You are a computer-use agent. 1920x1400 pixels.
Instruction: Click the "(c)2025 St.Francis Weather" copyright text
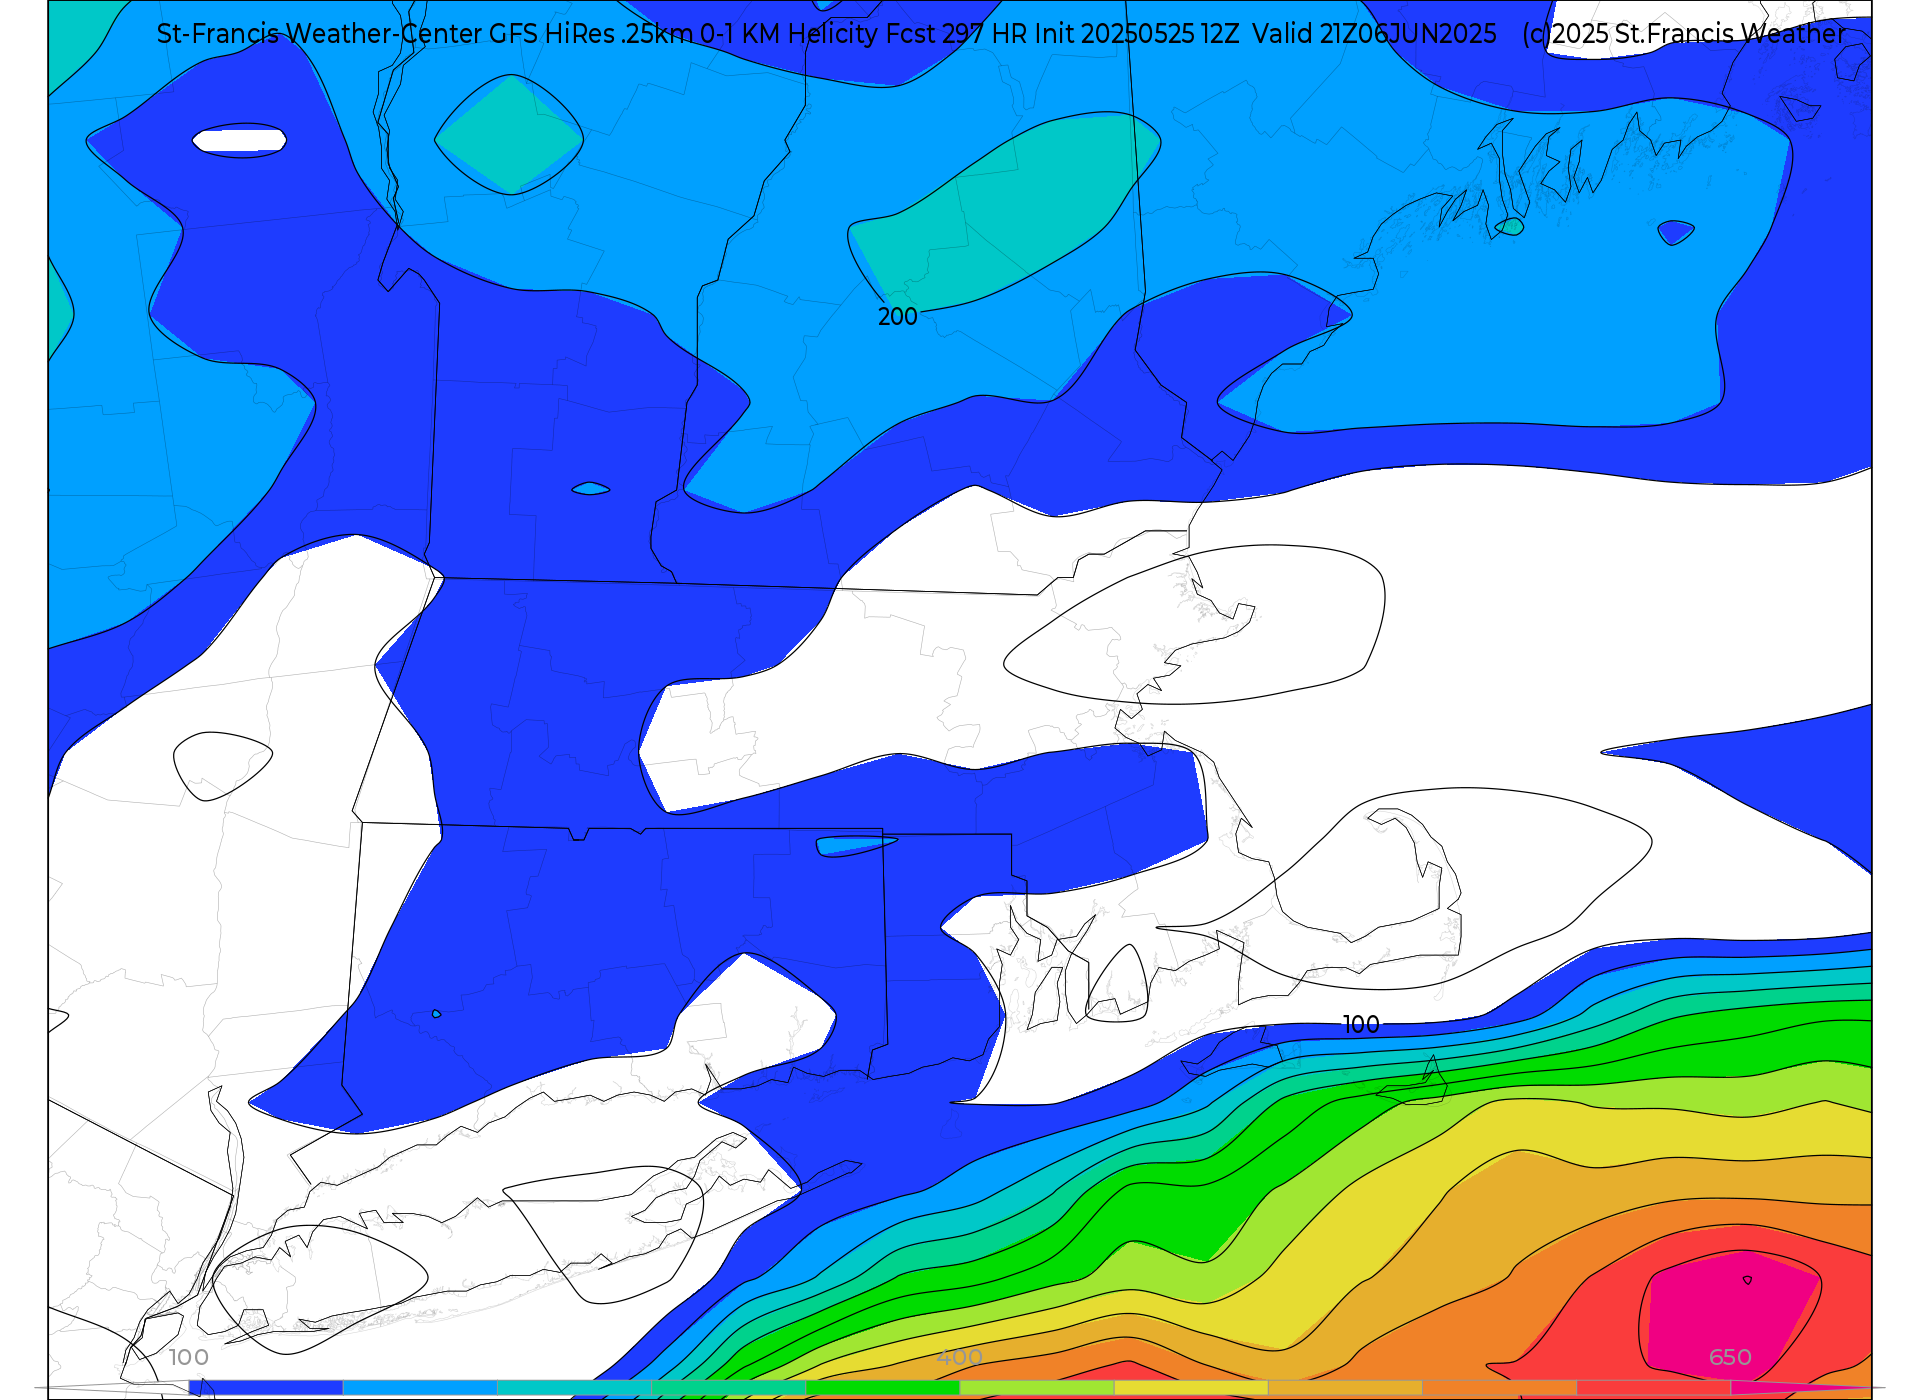pos(1683,34)
